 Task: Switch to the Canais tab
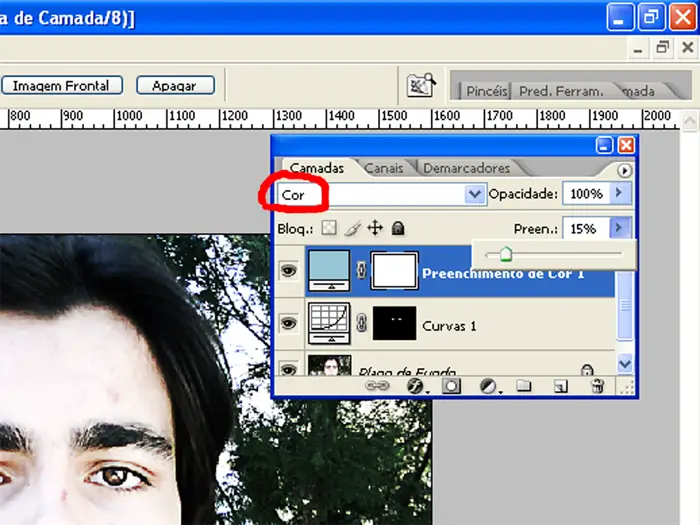click(384, 169)
